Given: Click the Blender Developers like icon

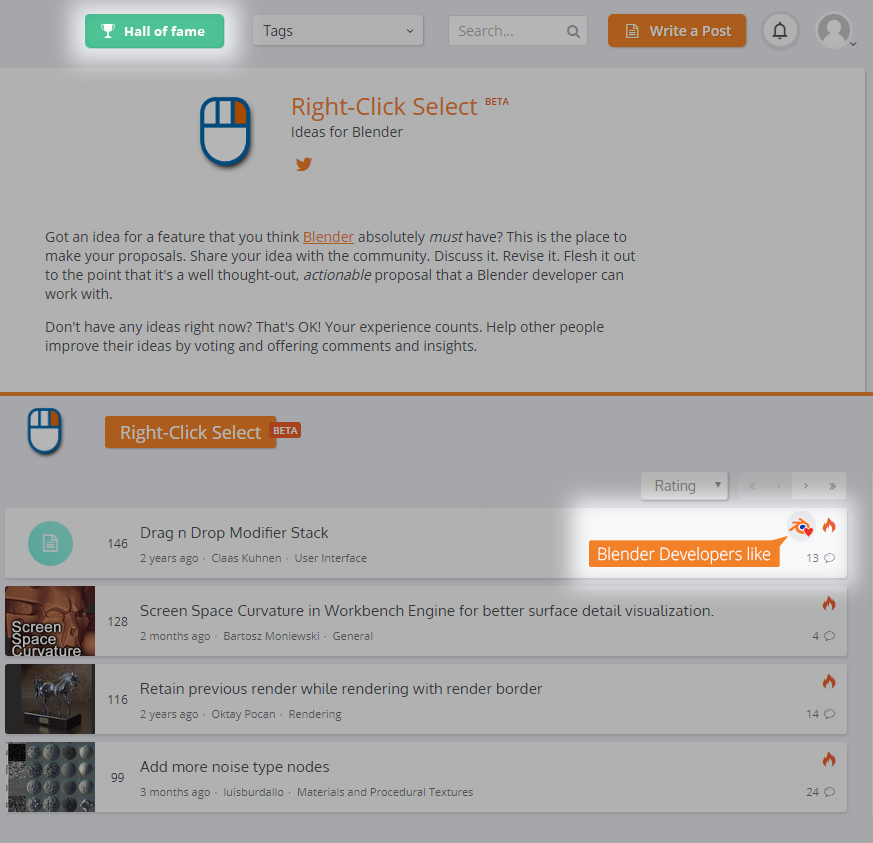Looking at the screenshot, I should click(801, 526).
